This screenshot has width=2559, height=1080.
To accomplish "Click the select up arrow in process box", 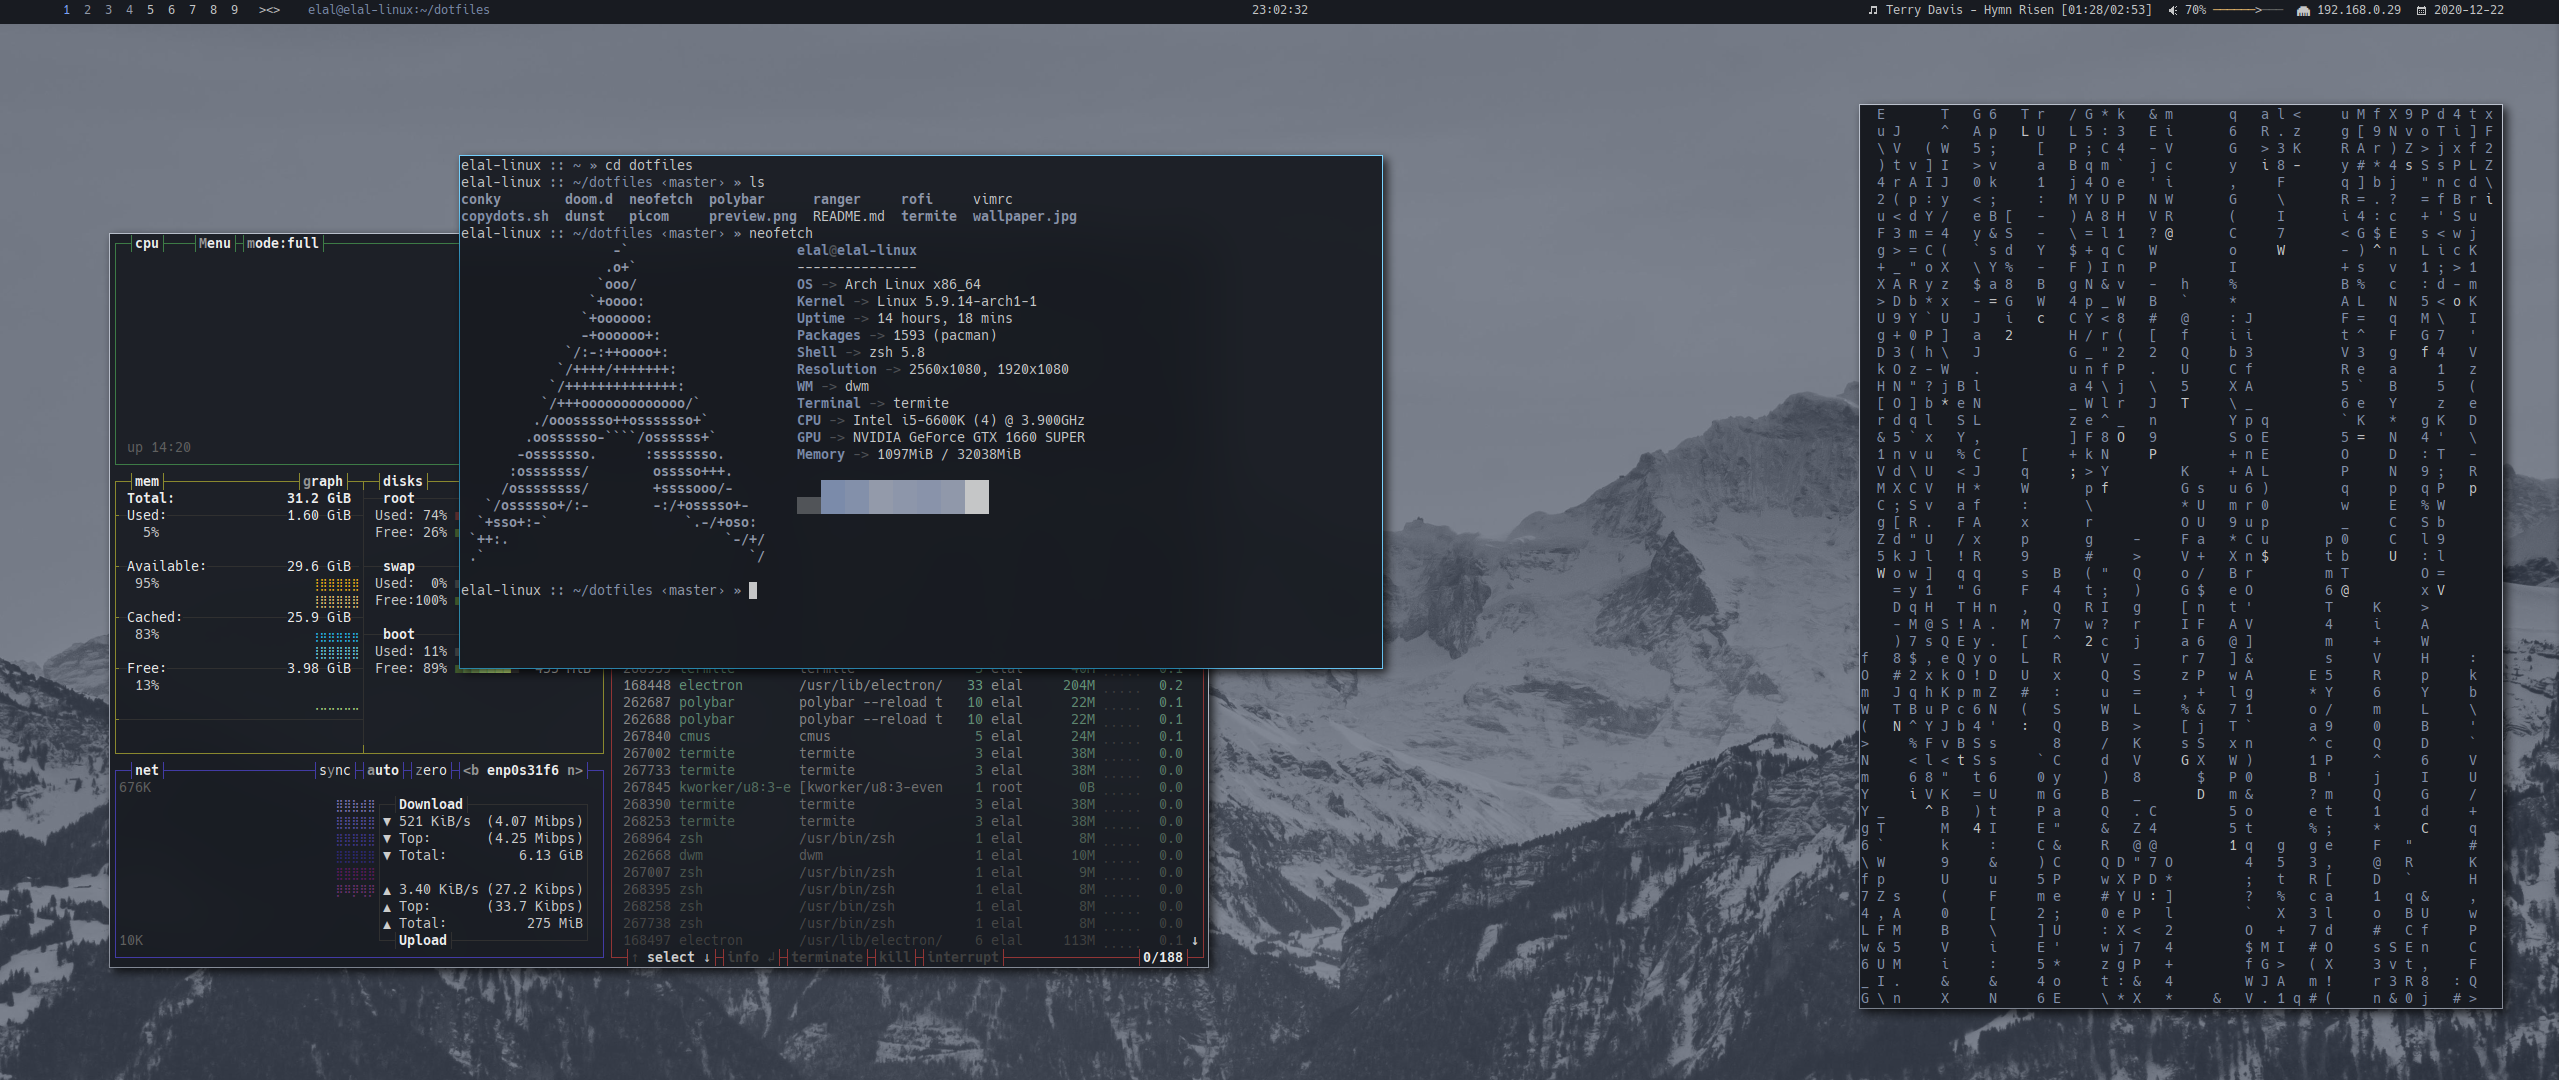I will coord(635,957).
